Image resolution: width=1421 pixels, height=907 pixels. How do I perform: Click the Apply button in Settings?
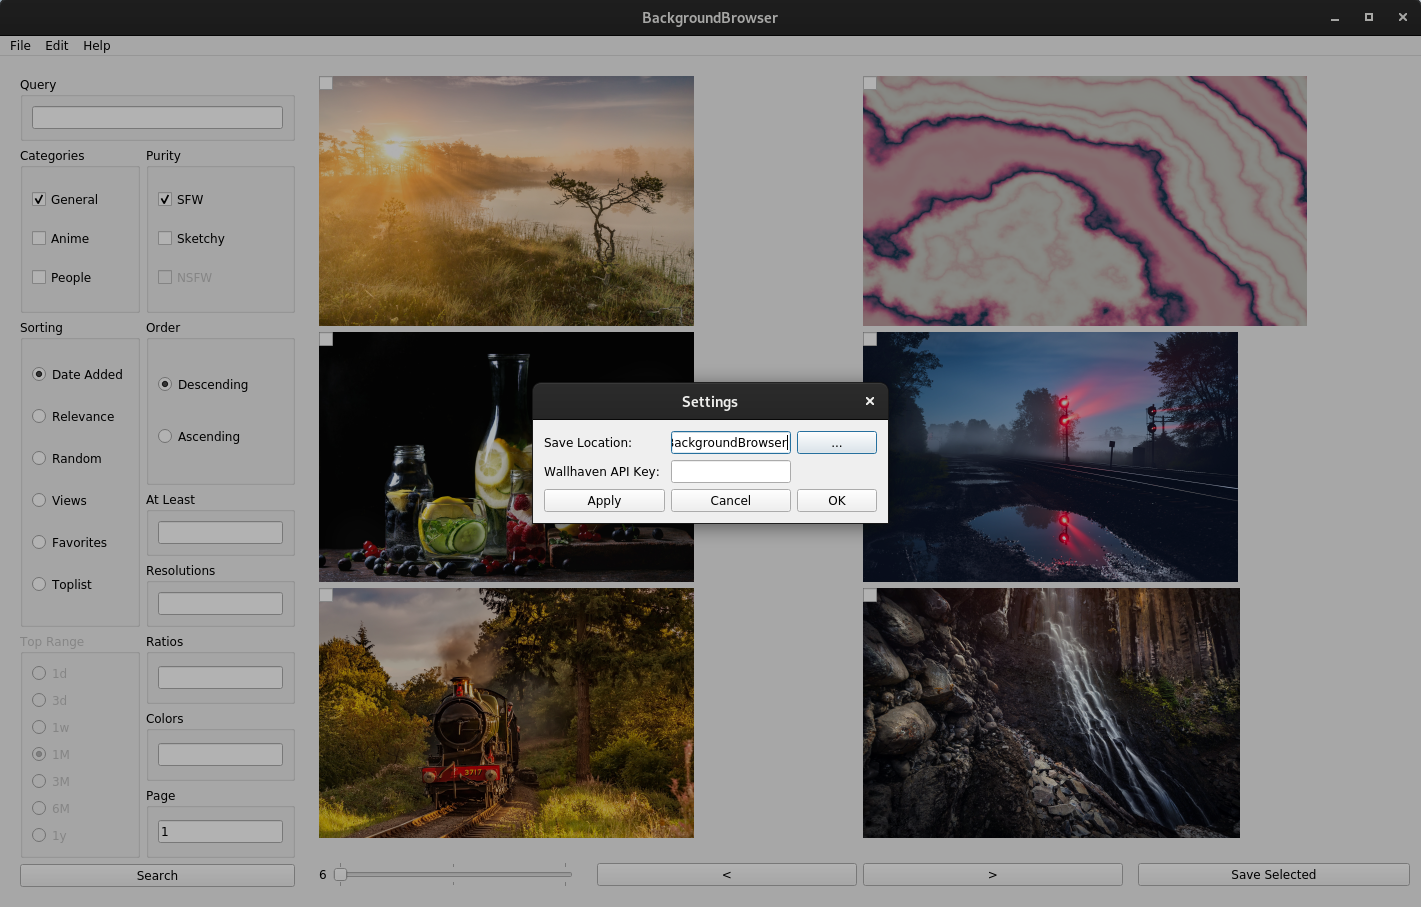[x=604, y=500]
